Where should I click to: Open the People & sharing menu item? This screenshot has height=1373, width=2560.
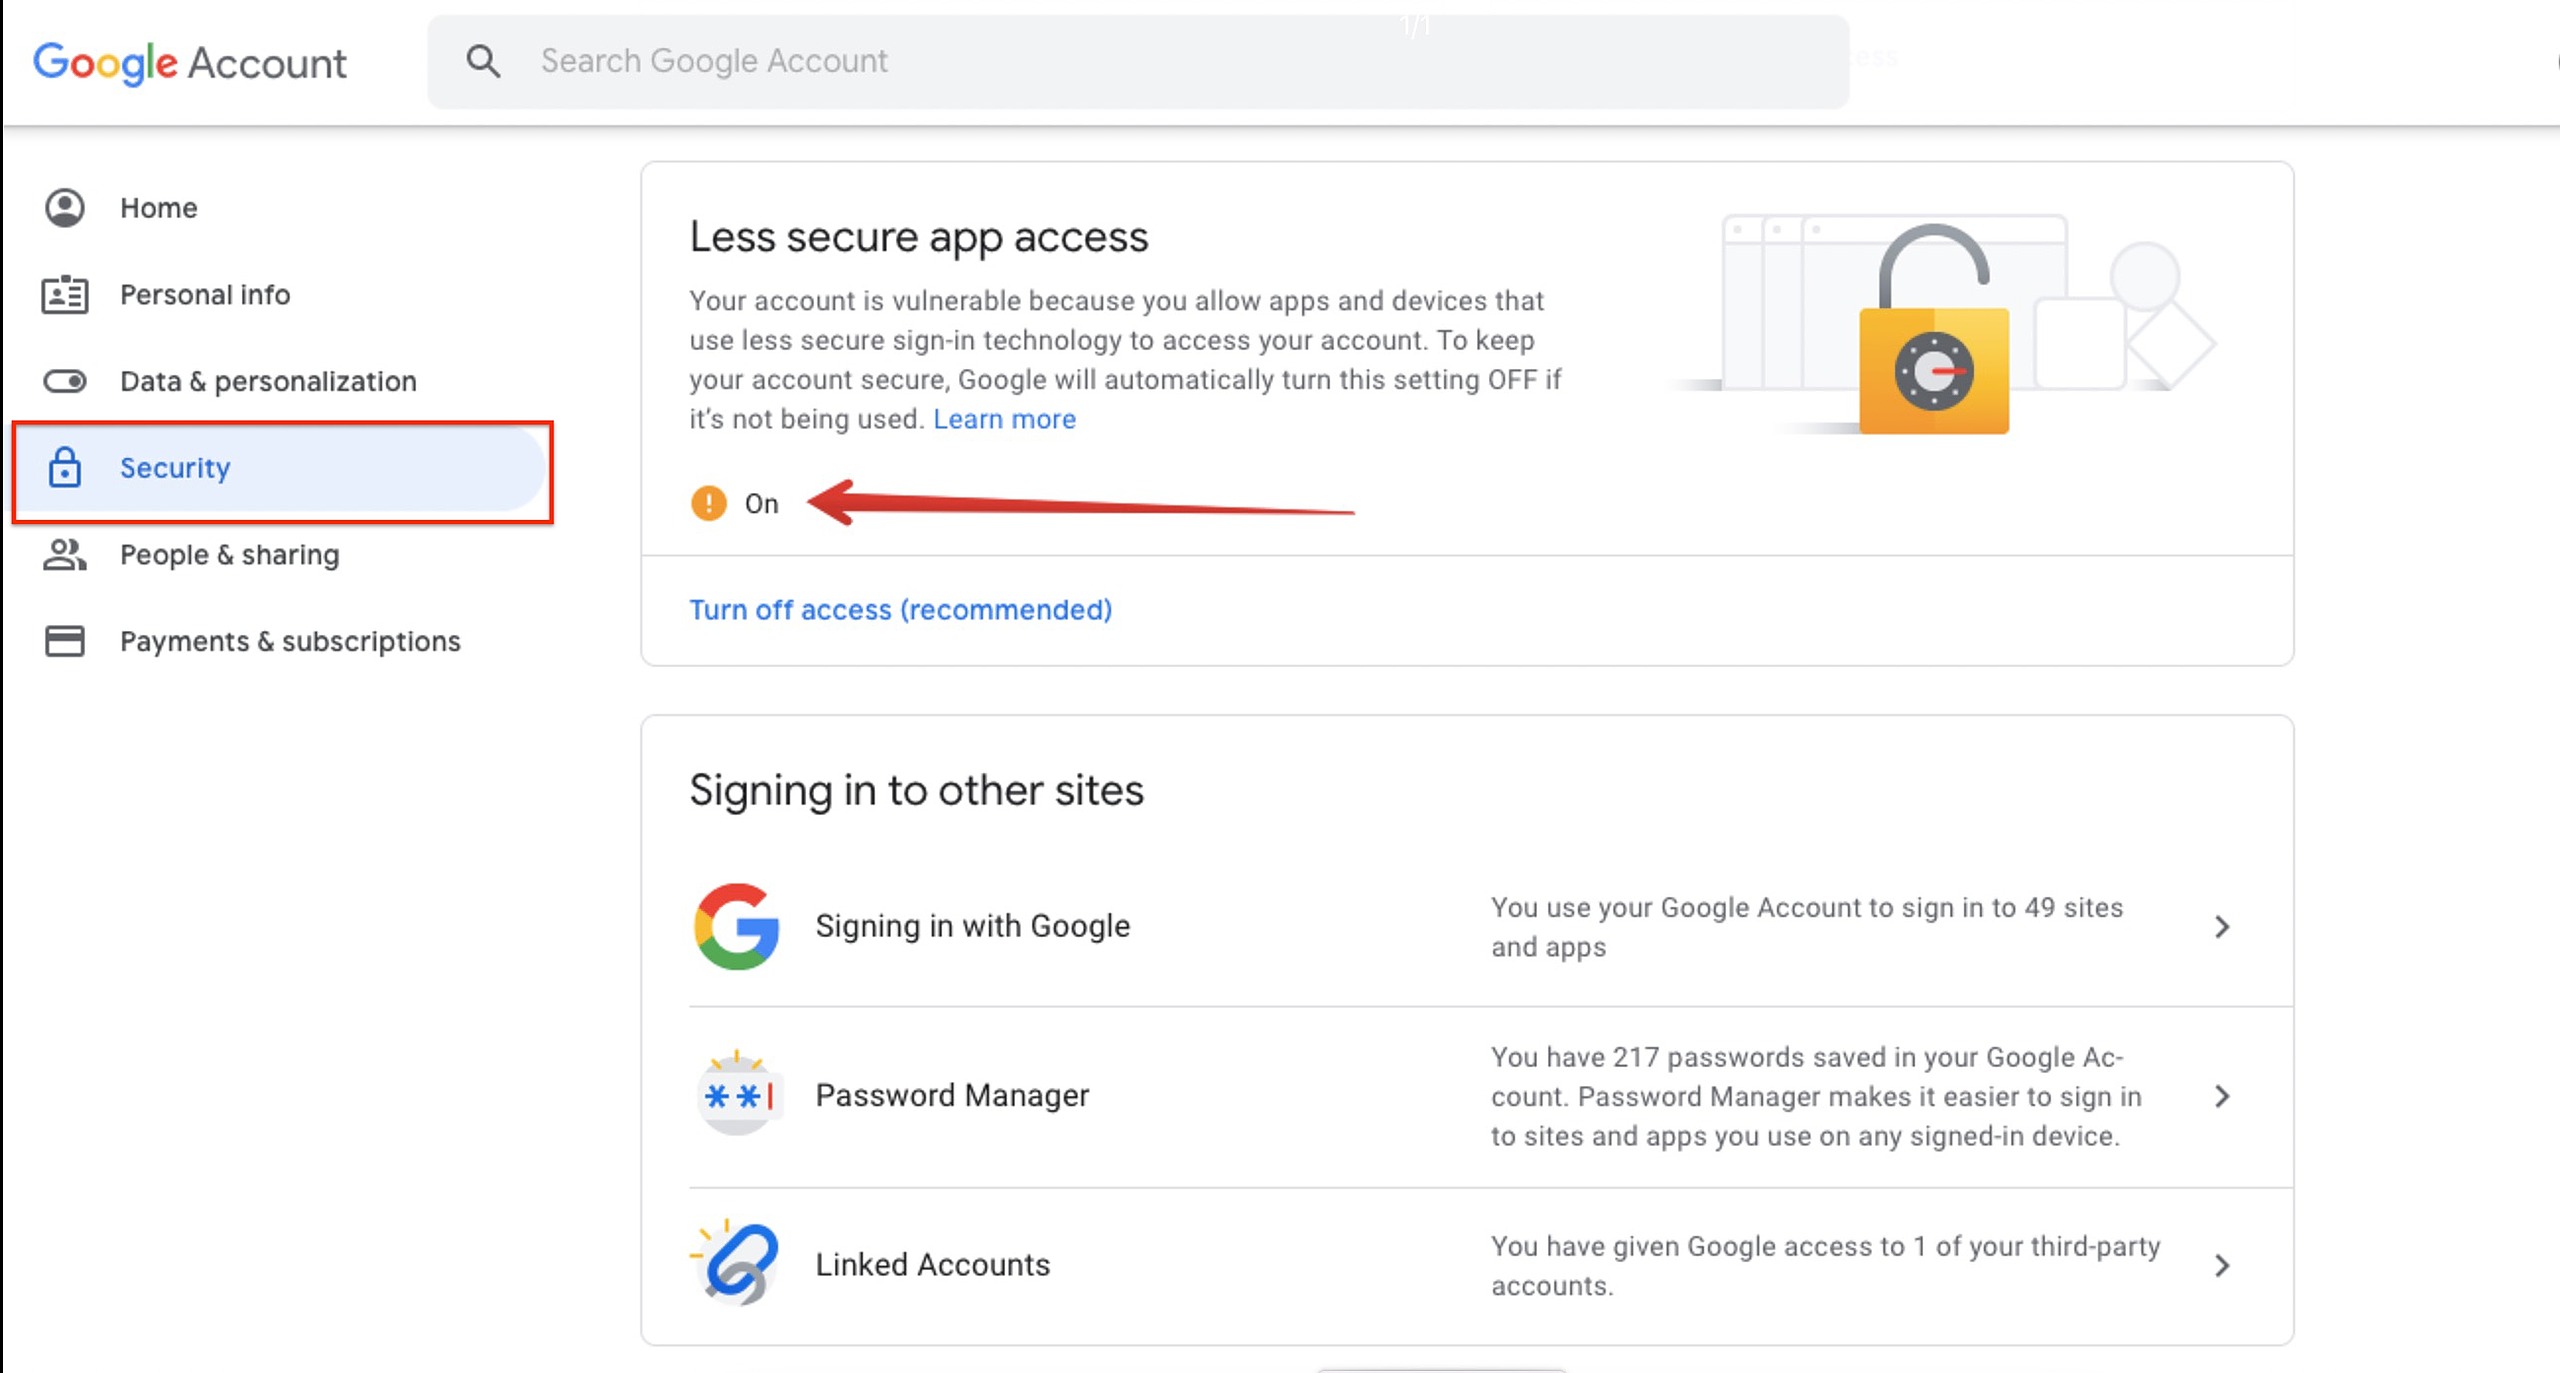(229, 555)
